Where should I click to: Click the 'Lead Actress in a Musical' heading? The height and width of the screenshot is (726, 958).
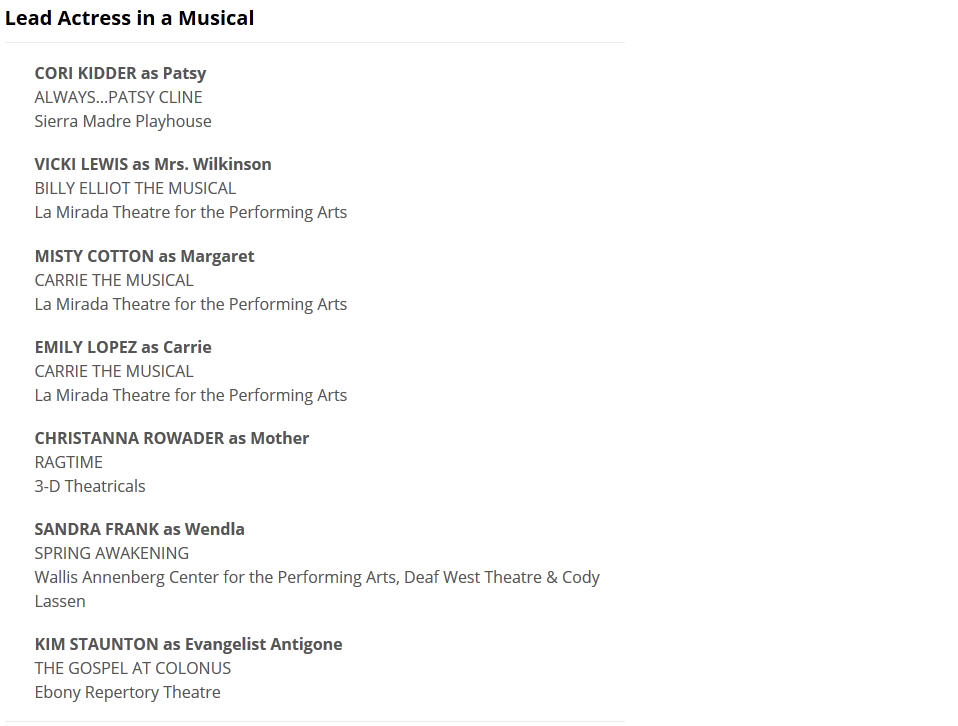(130, 18)
